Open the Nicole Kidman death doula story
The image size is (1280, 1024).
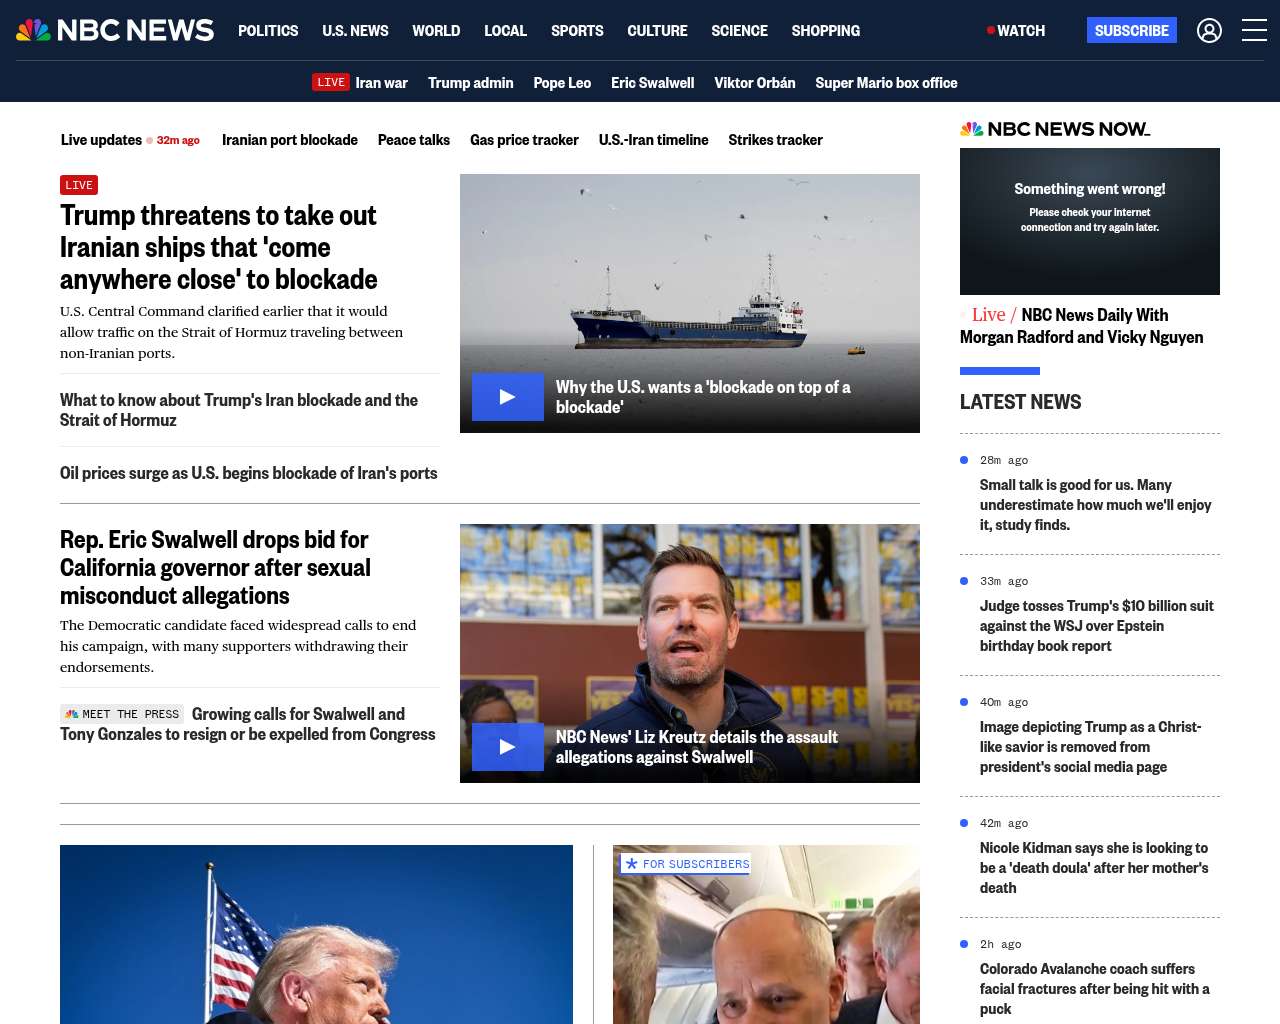pyautogui.click(x=1094, y=867)
